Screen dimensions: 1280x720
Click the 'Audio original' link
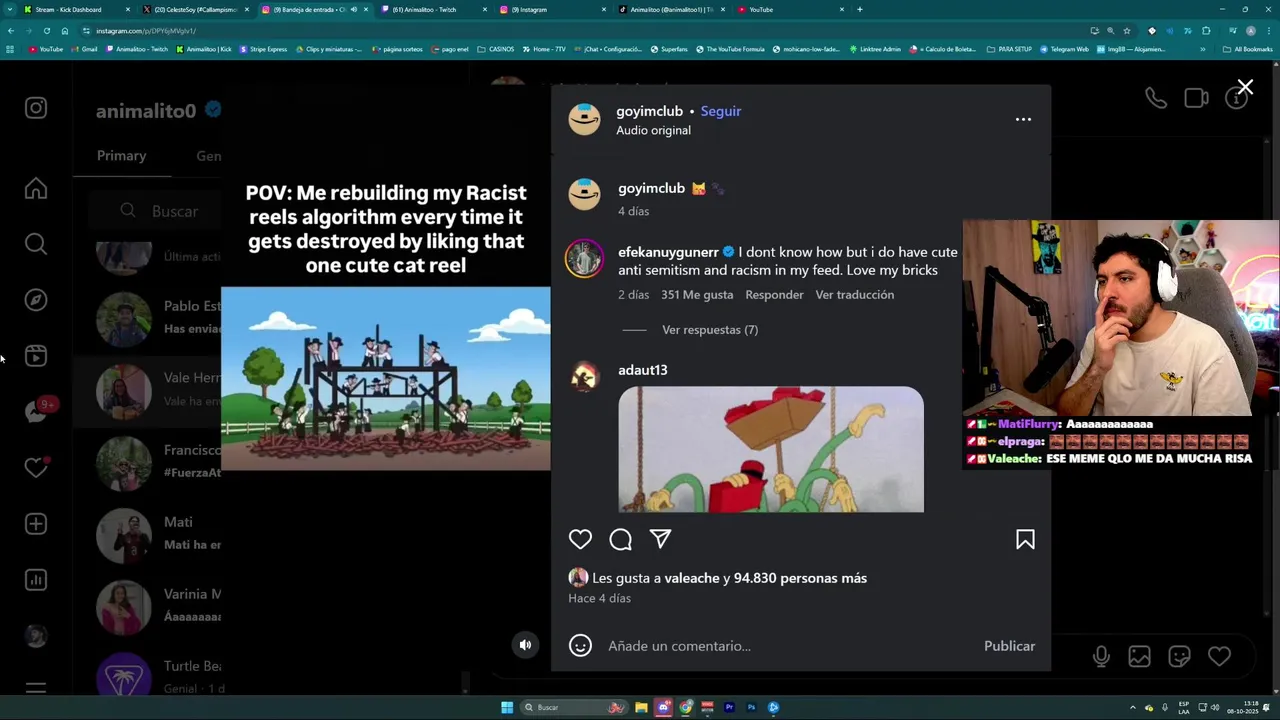[653, 130]
